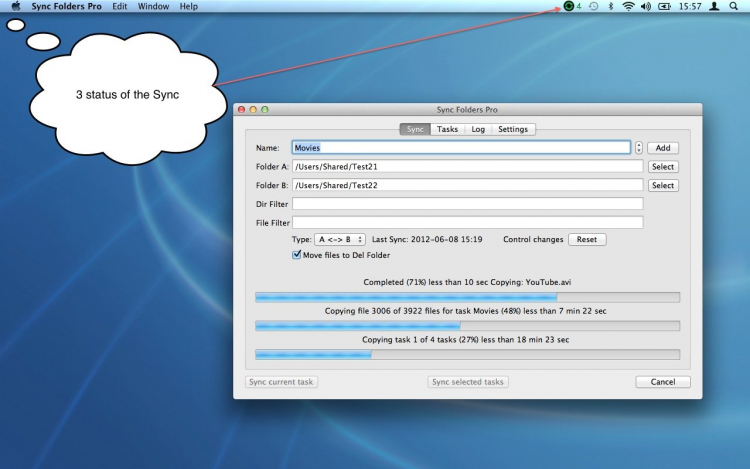Click the user account silhouette icon
Viewport: 750px width, 469px height.
714,6
